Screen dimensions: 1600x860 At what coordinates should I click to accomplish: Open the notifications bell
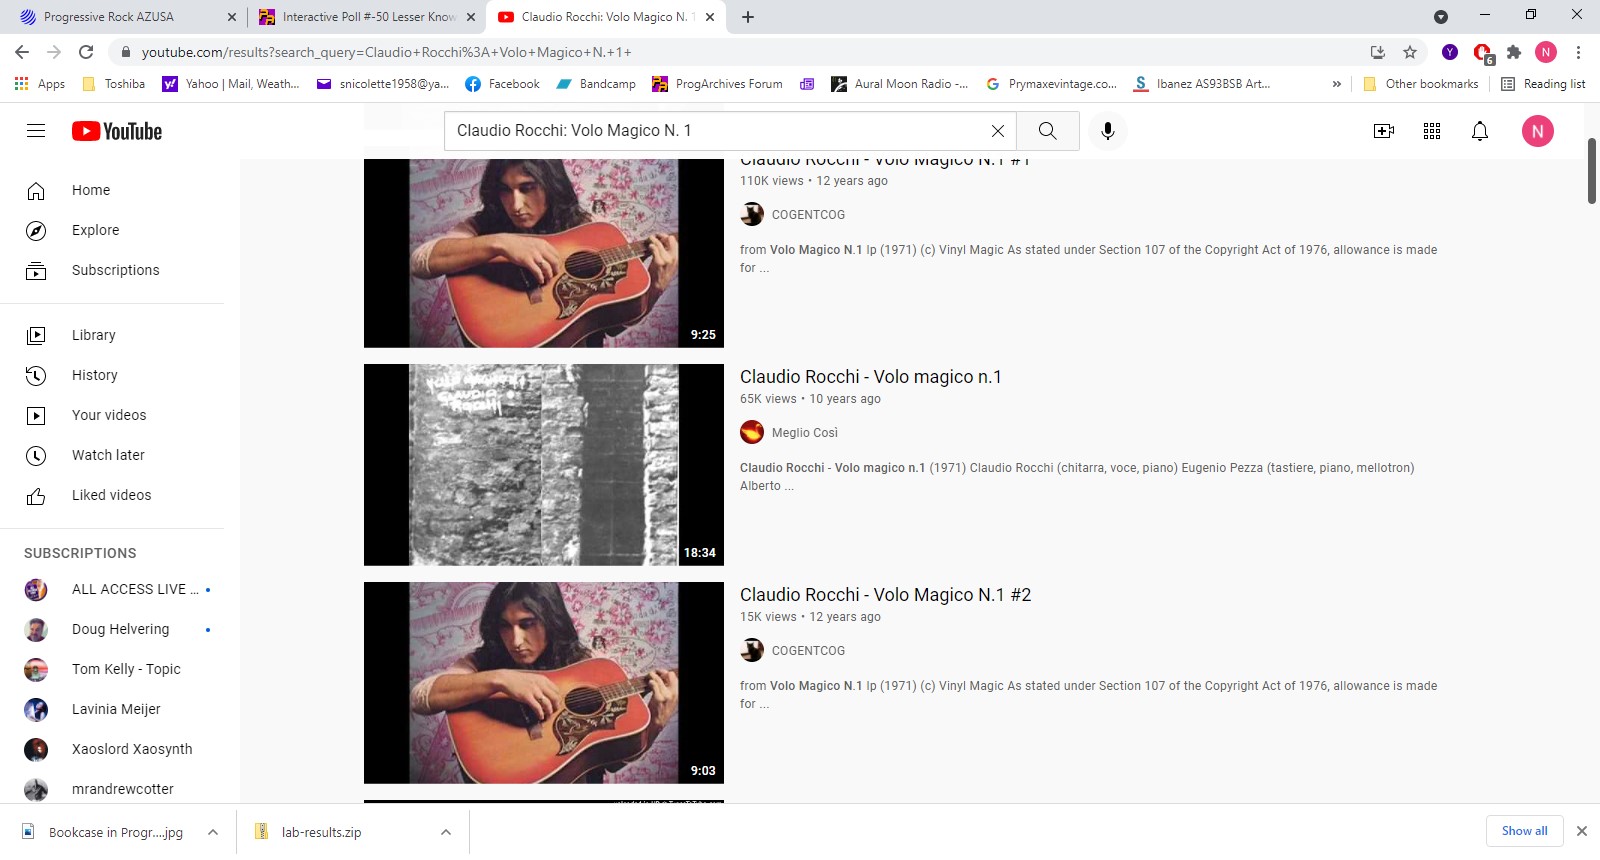tap(1480, 131)
